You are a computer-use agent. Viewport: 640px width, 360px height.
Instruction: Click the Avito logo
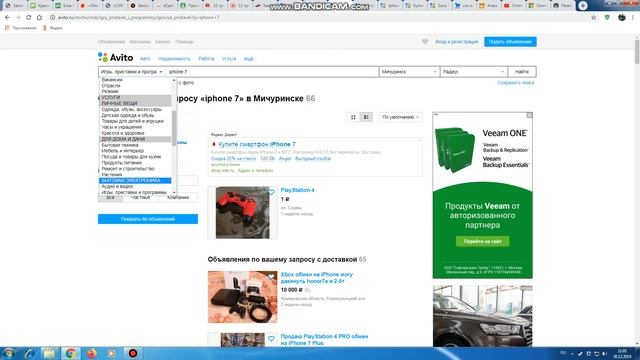pyautogui.click(x=116, y=58)
